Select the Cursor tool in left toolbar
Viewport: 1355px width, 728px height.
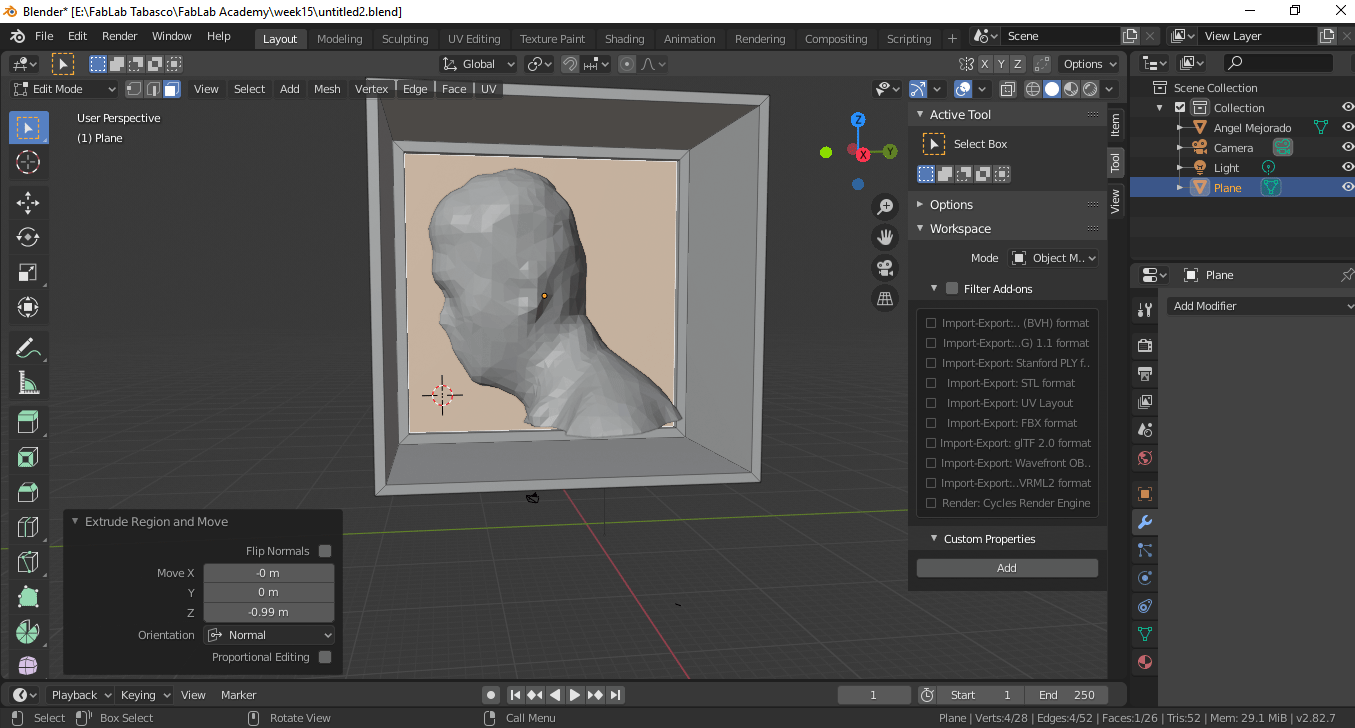28,163
